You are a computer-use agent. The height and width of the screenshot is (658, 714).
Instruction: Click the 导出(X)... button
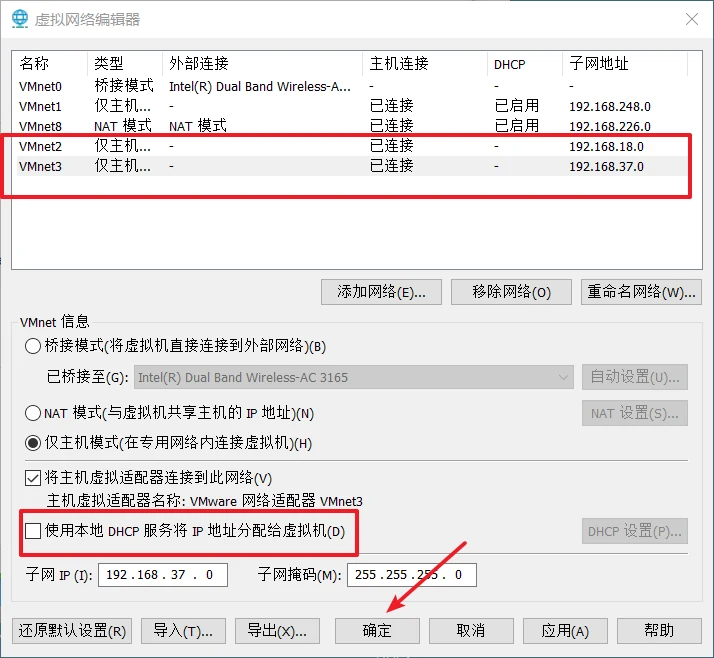[277, 631]
